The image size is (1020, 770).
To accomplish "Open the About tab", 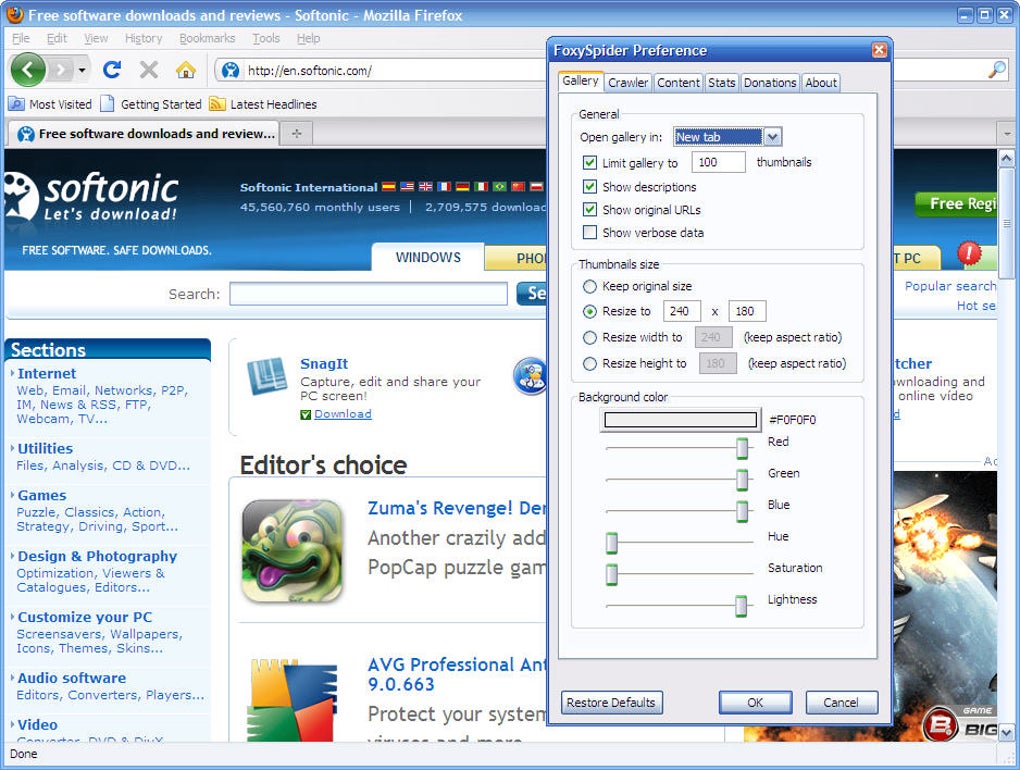I will [821, 83].
